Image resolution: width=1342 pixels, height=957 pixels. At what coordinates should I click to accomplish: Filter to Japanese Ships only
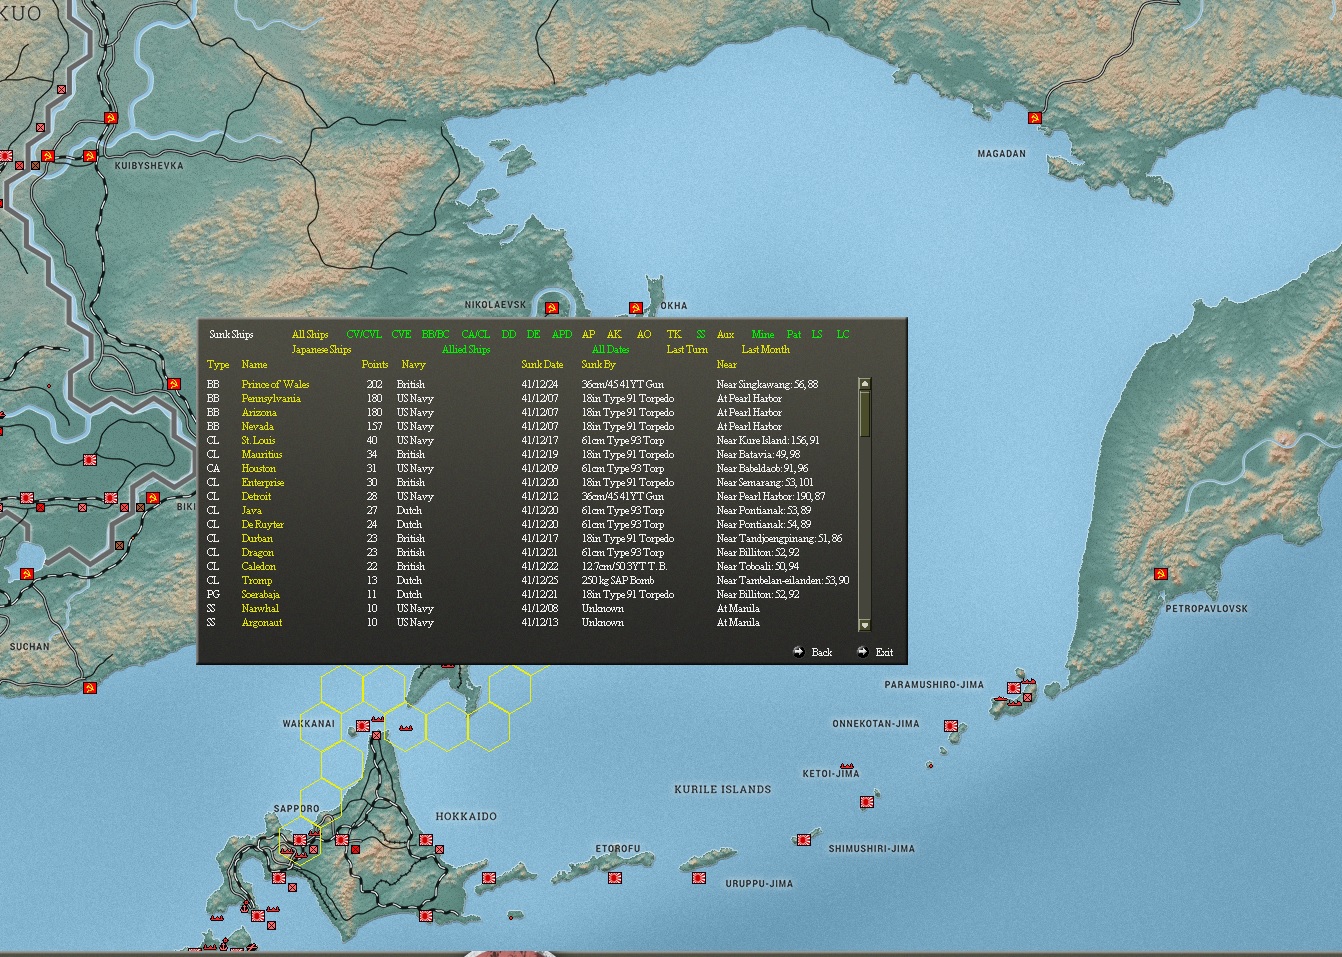click(321, 349)
